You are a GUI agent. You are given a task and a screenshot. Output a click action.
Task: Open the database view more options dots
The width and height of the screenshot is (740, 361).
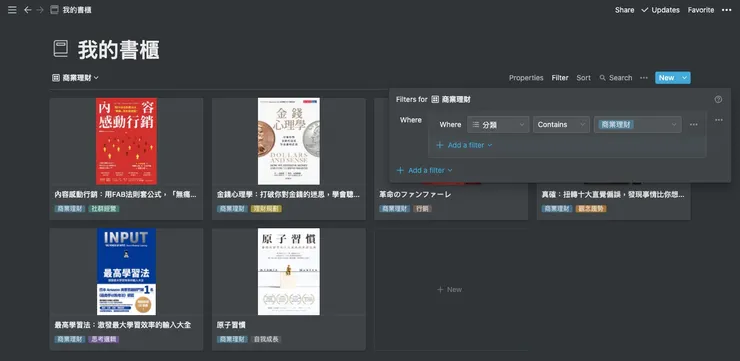point(644,78)
